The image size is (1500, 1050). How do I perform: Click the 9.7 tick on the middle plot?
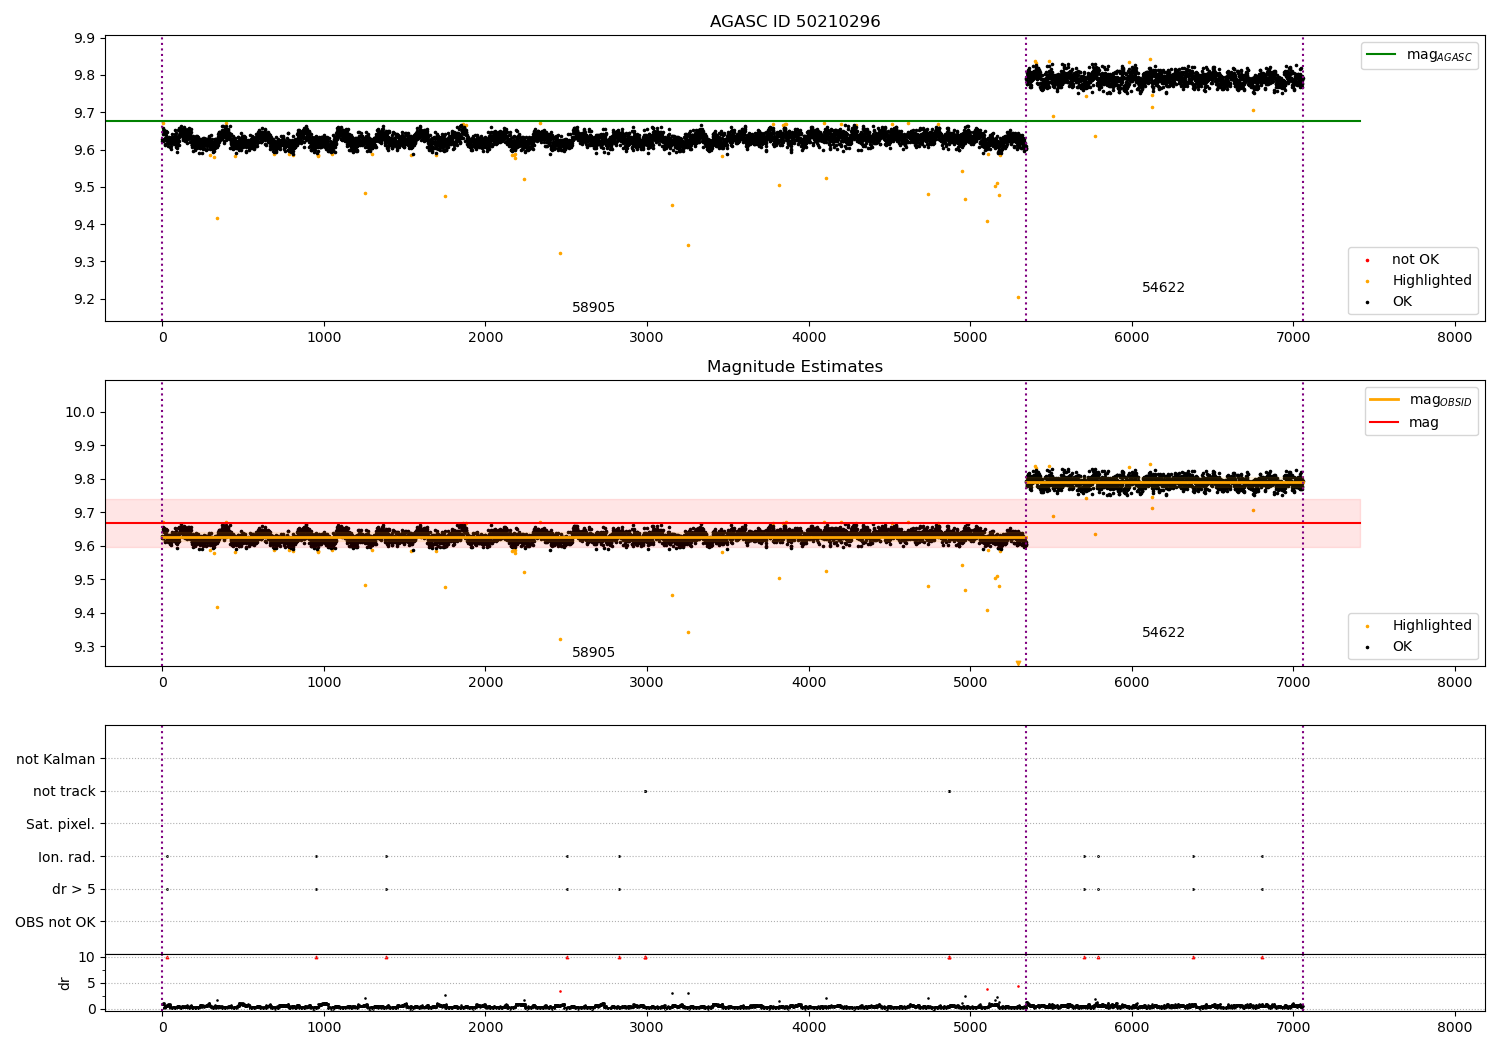click(x=85, y=513)
